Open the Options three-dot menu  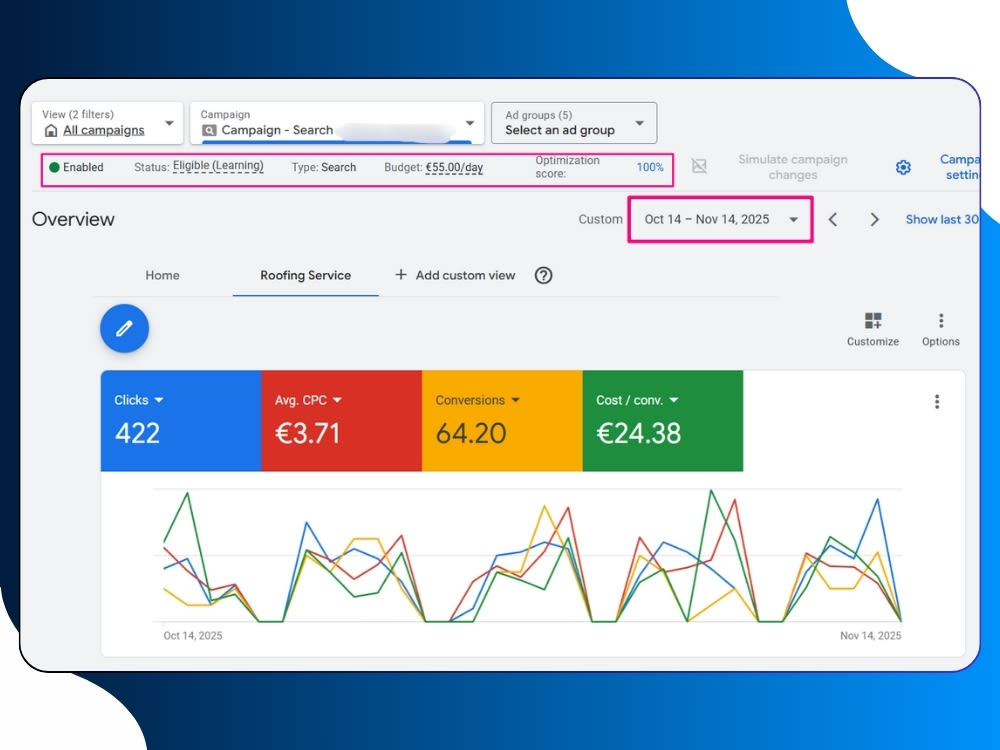point(941,320)
